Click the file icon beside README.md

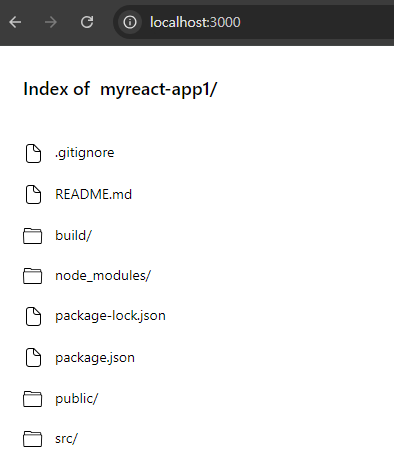coord(33,194)
